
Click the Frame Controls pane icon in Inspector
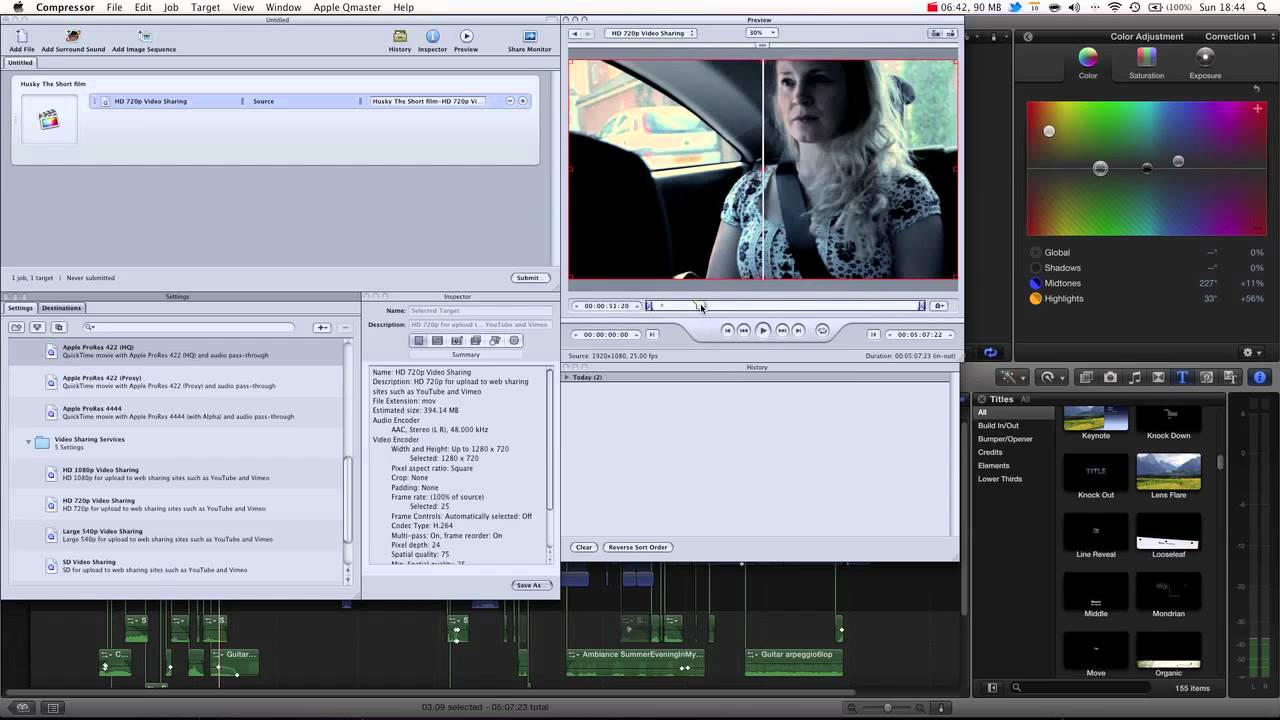point(457,341)
